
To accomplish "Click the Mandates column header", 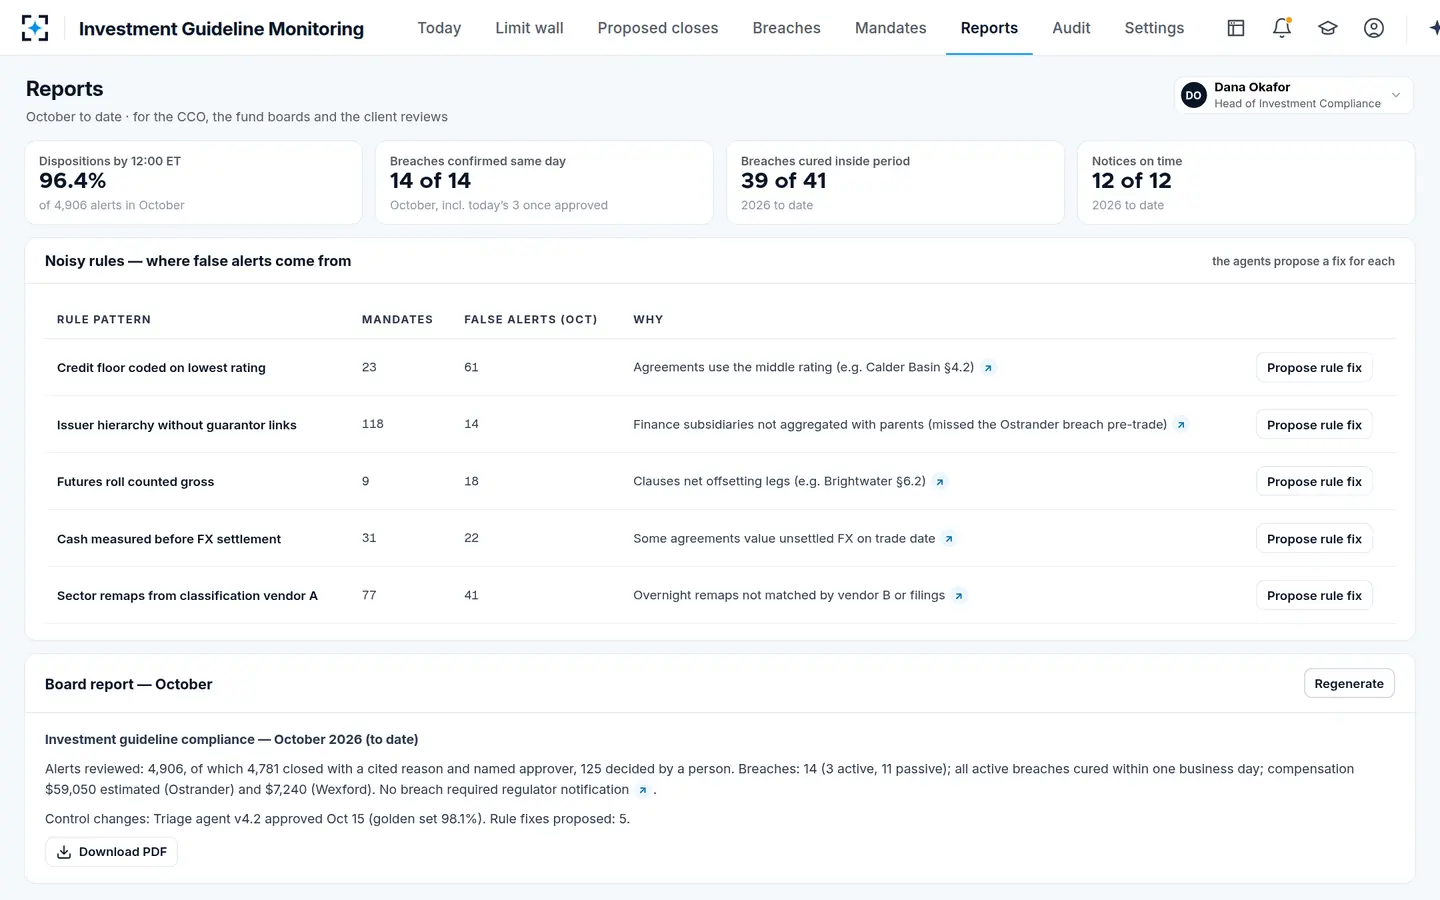I will (x=397, y=320).
